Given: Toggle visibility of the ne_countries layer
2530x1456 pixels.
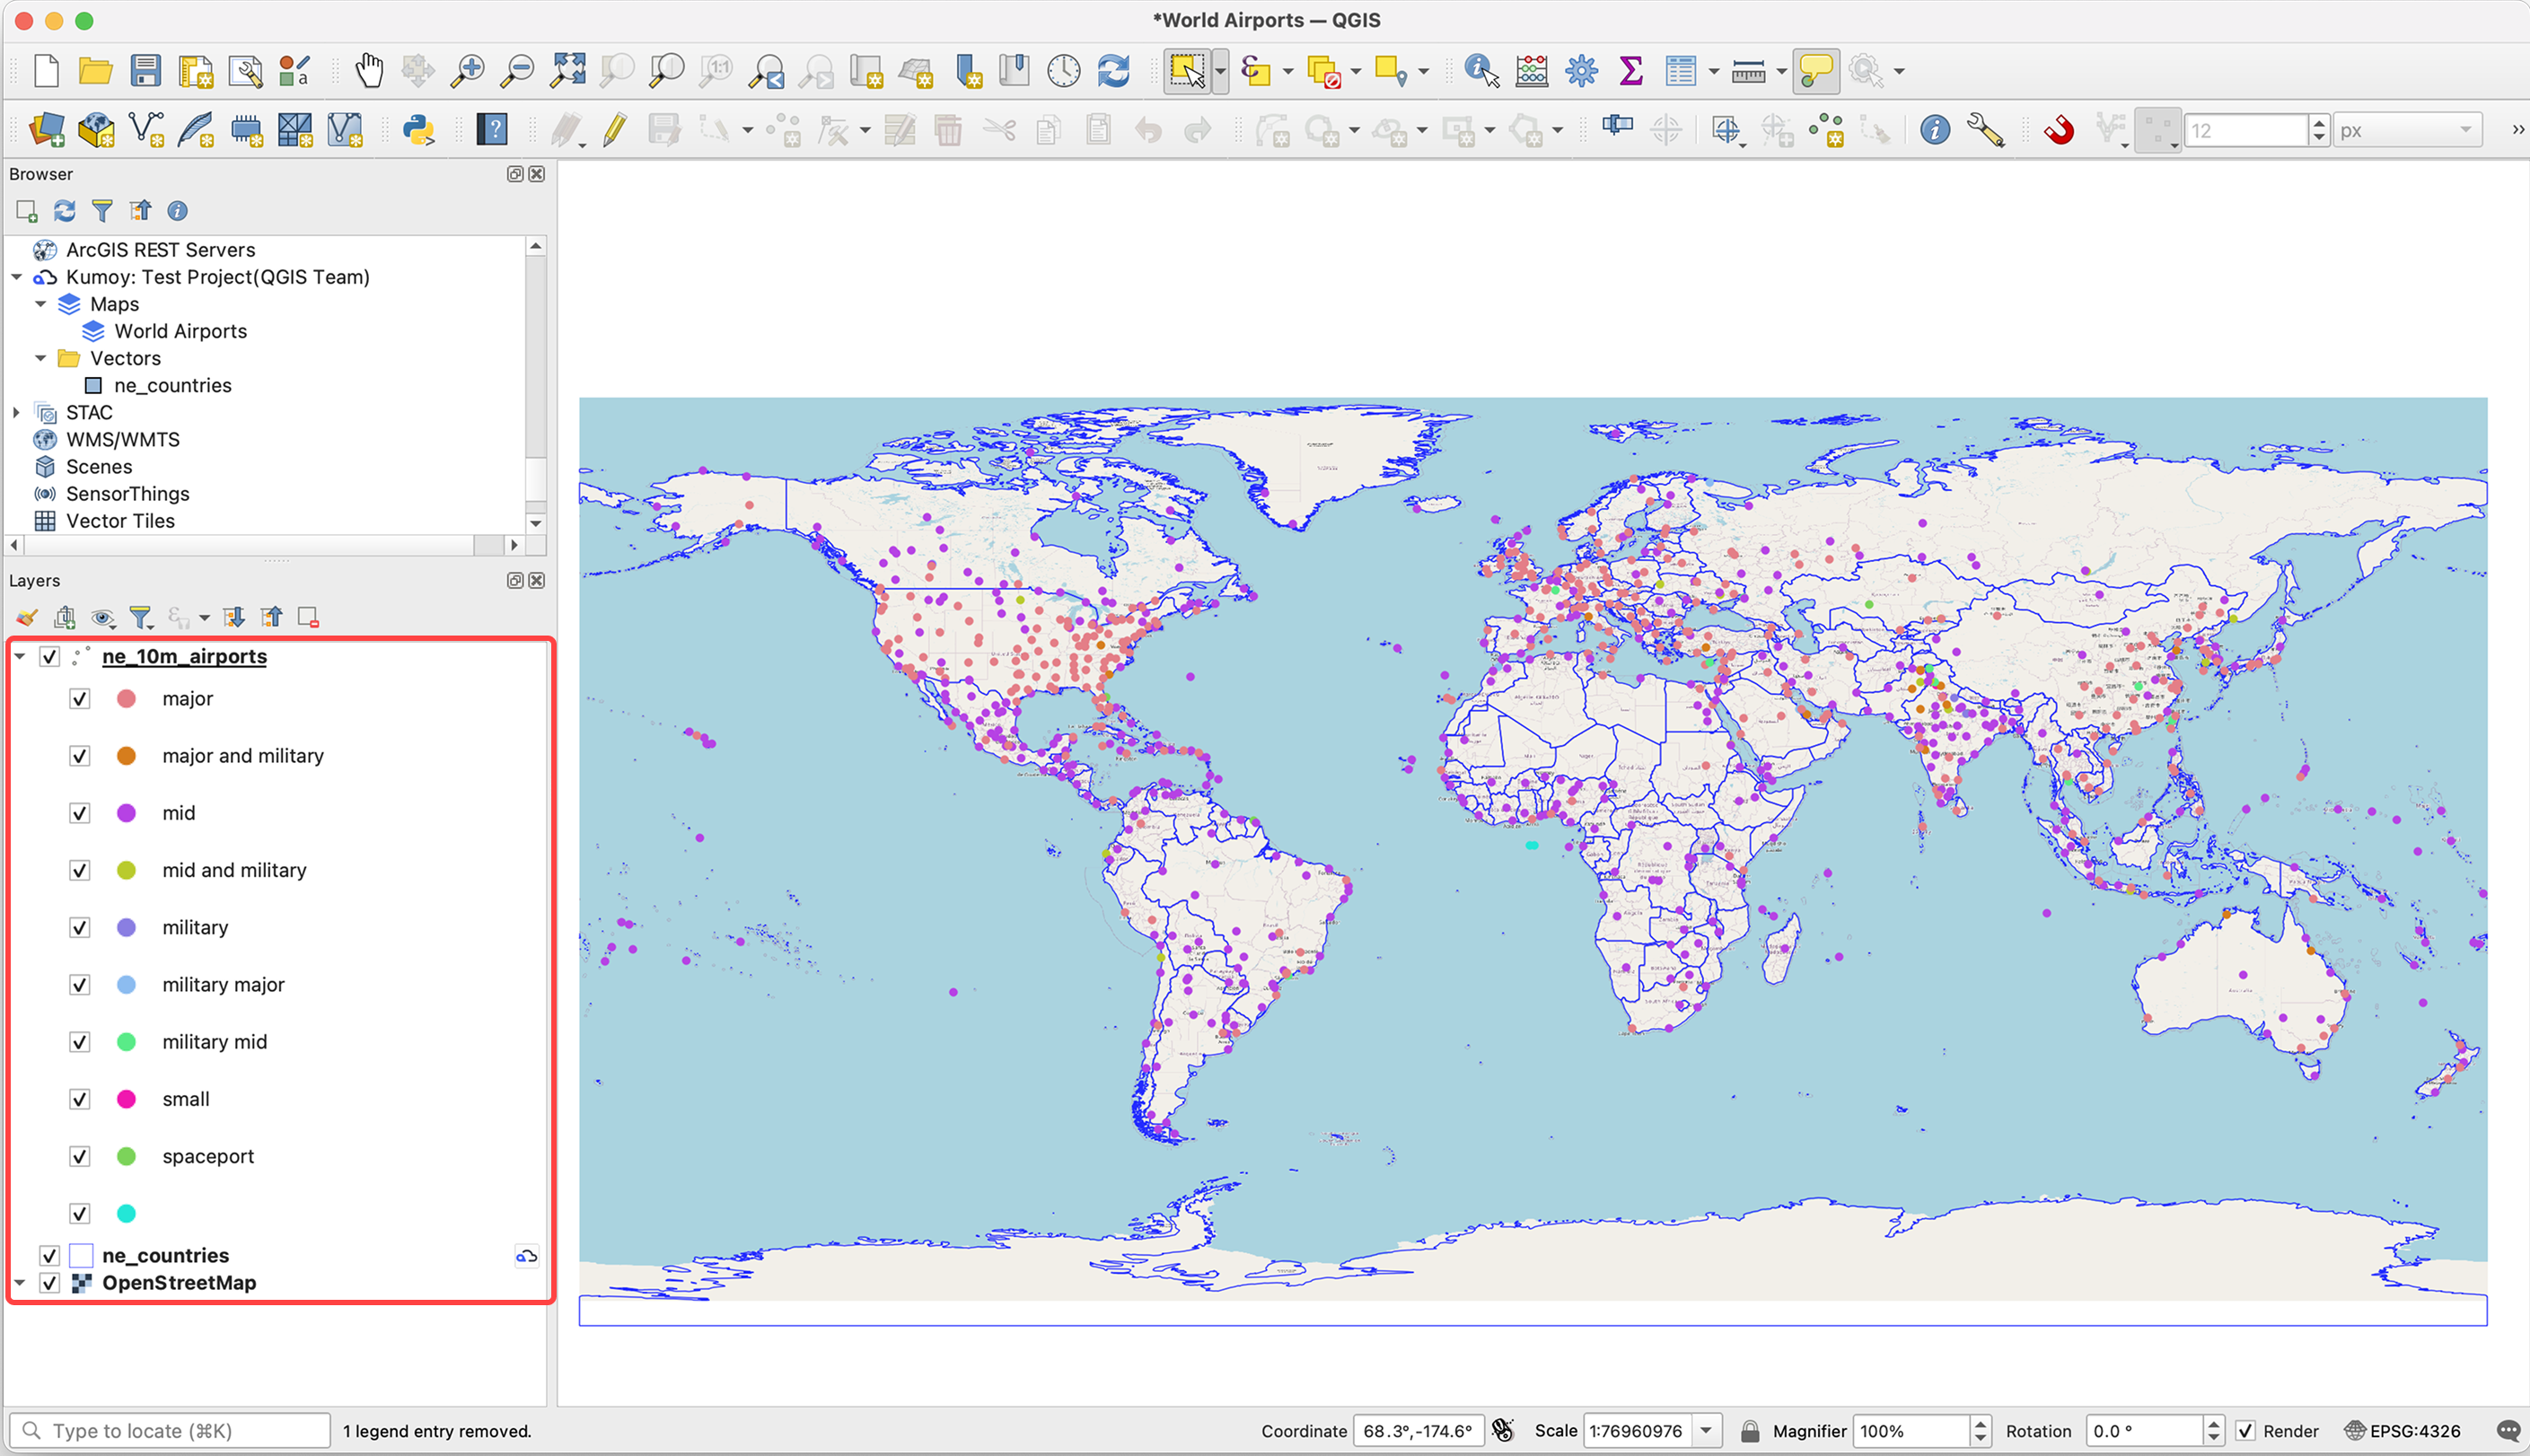Looking at the screenshot, I should click(50, 1255).
